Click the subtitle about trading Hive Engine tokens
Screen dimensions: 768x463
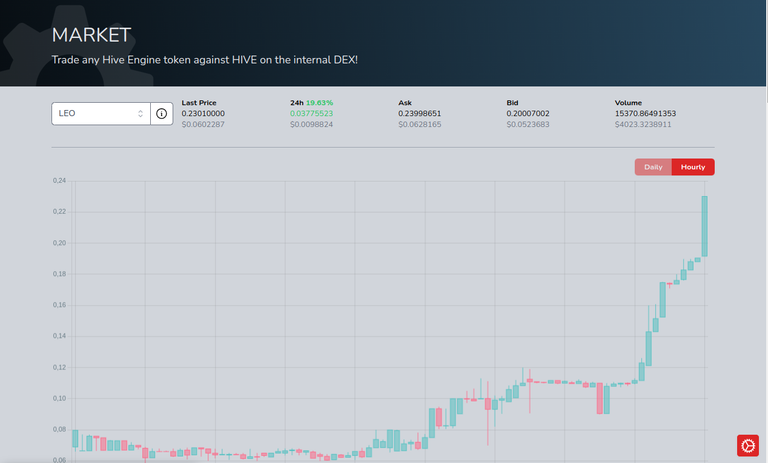click(205, 60)
